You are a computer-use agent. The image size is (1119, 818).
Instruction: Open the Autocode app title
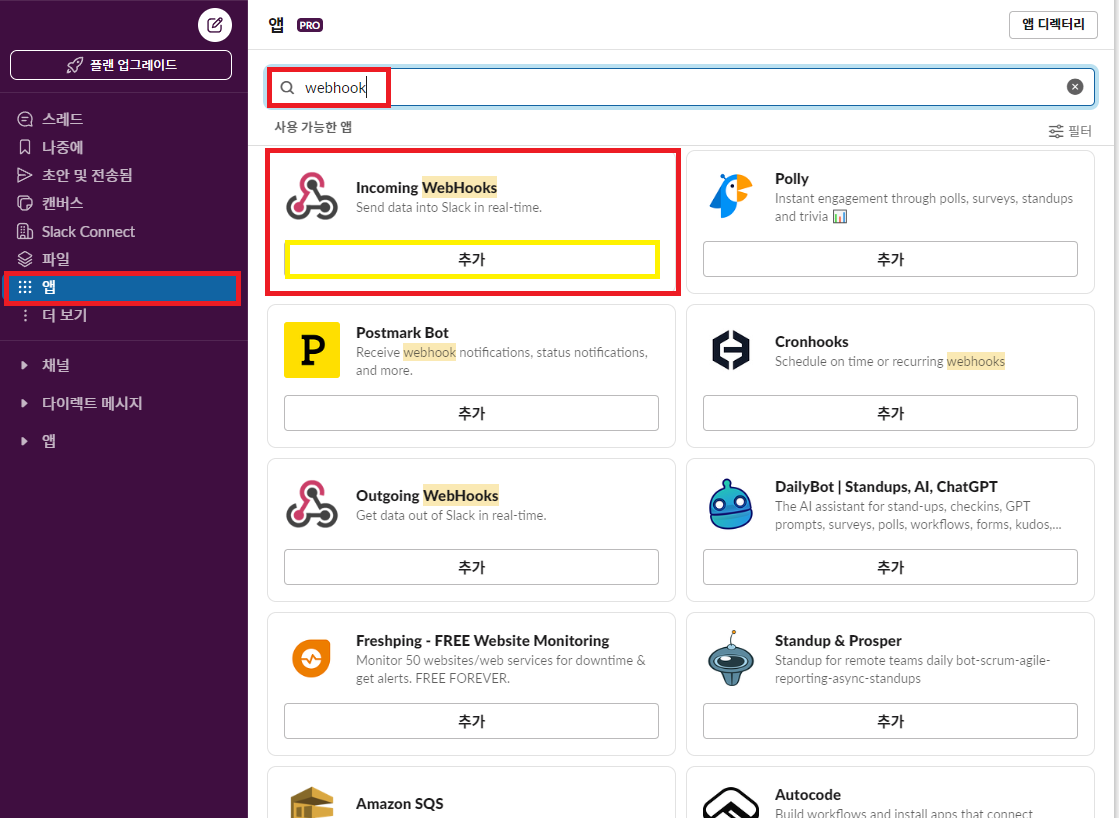808,794
